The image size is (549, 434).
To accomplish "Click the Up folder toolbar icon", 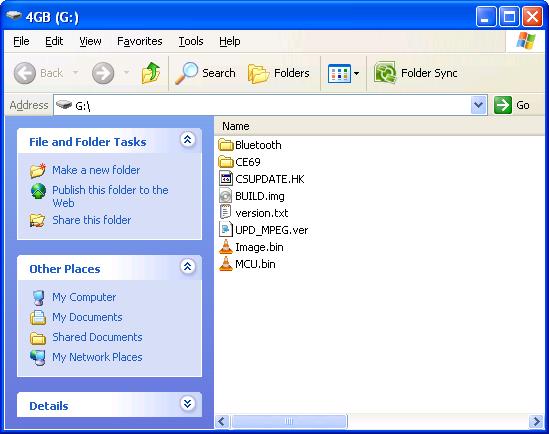I will point(151,73).
